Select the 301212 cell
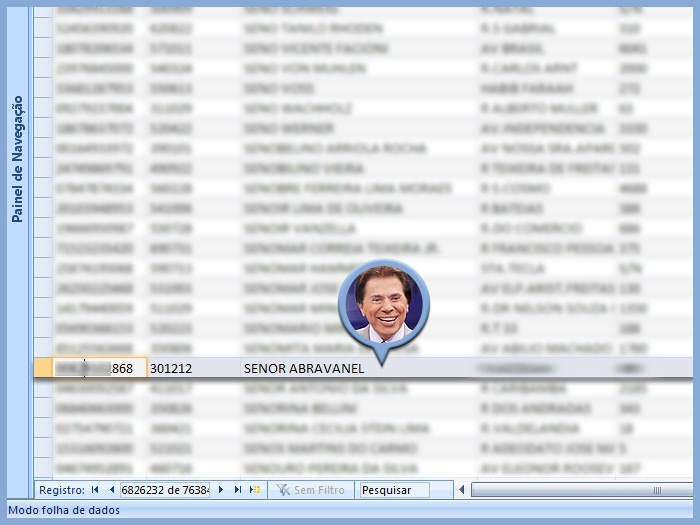The image size is (700, 525). 193,368
